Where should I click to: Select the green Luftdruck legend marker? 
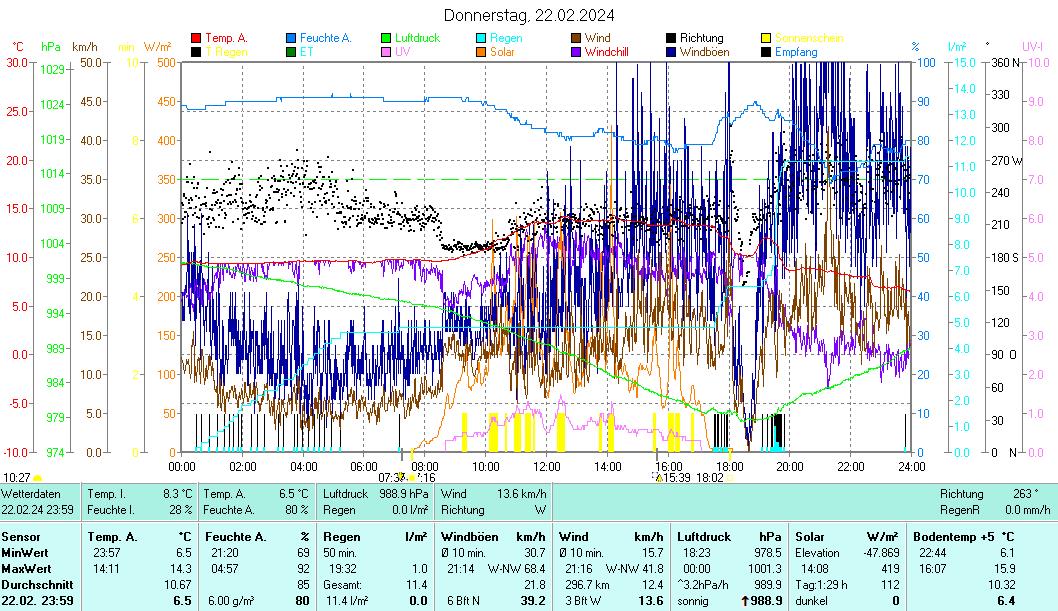[x=386, y=39]
